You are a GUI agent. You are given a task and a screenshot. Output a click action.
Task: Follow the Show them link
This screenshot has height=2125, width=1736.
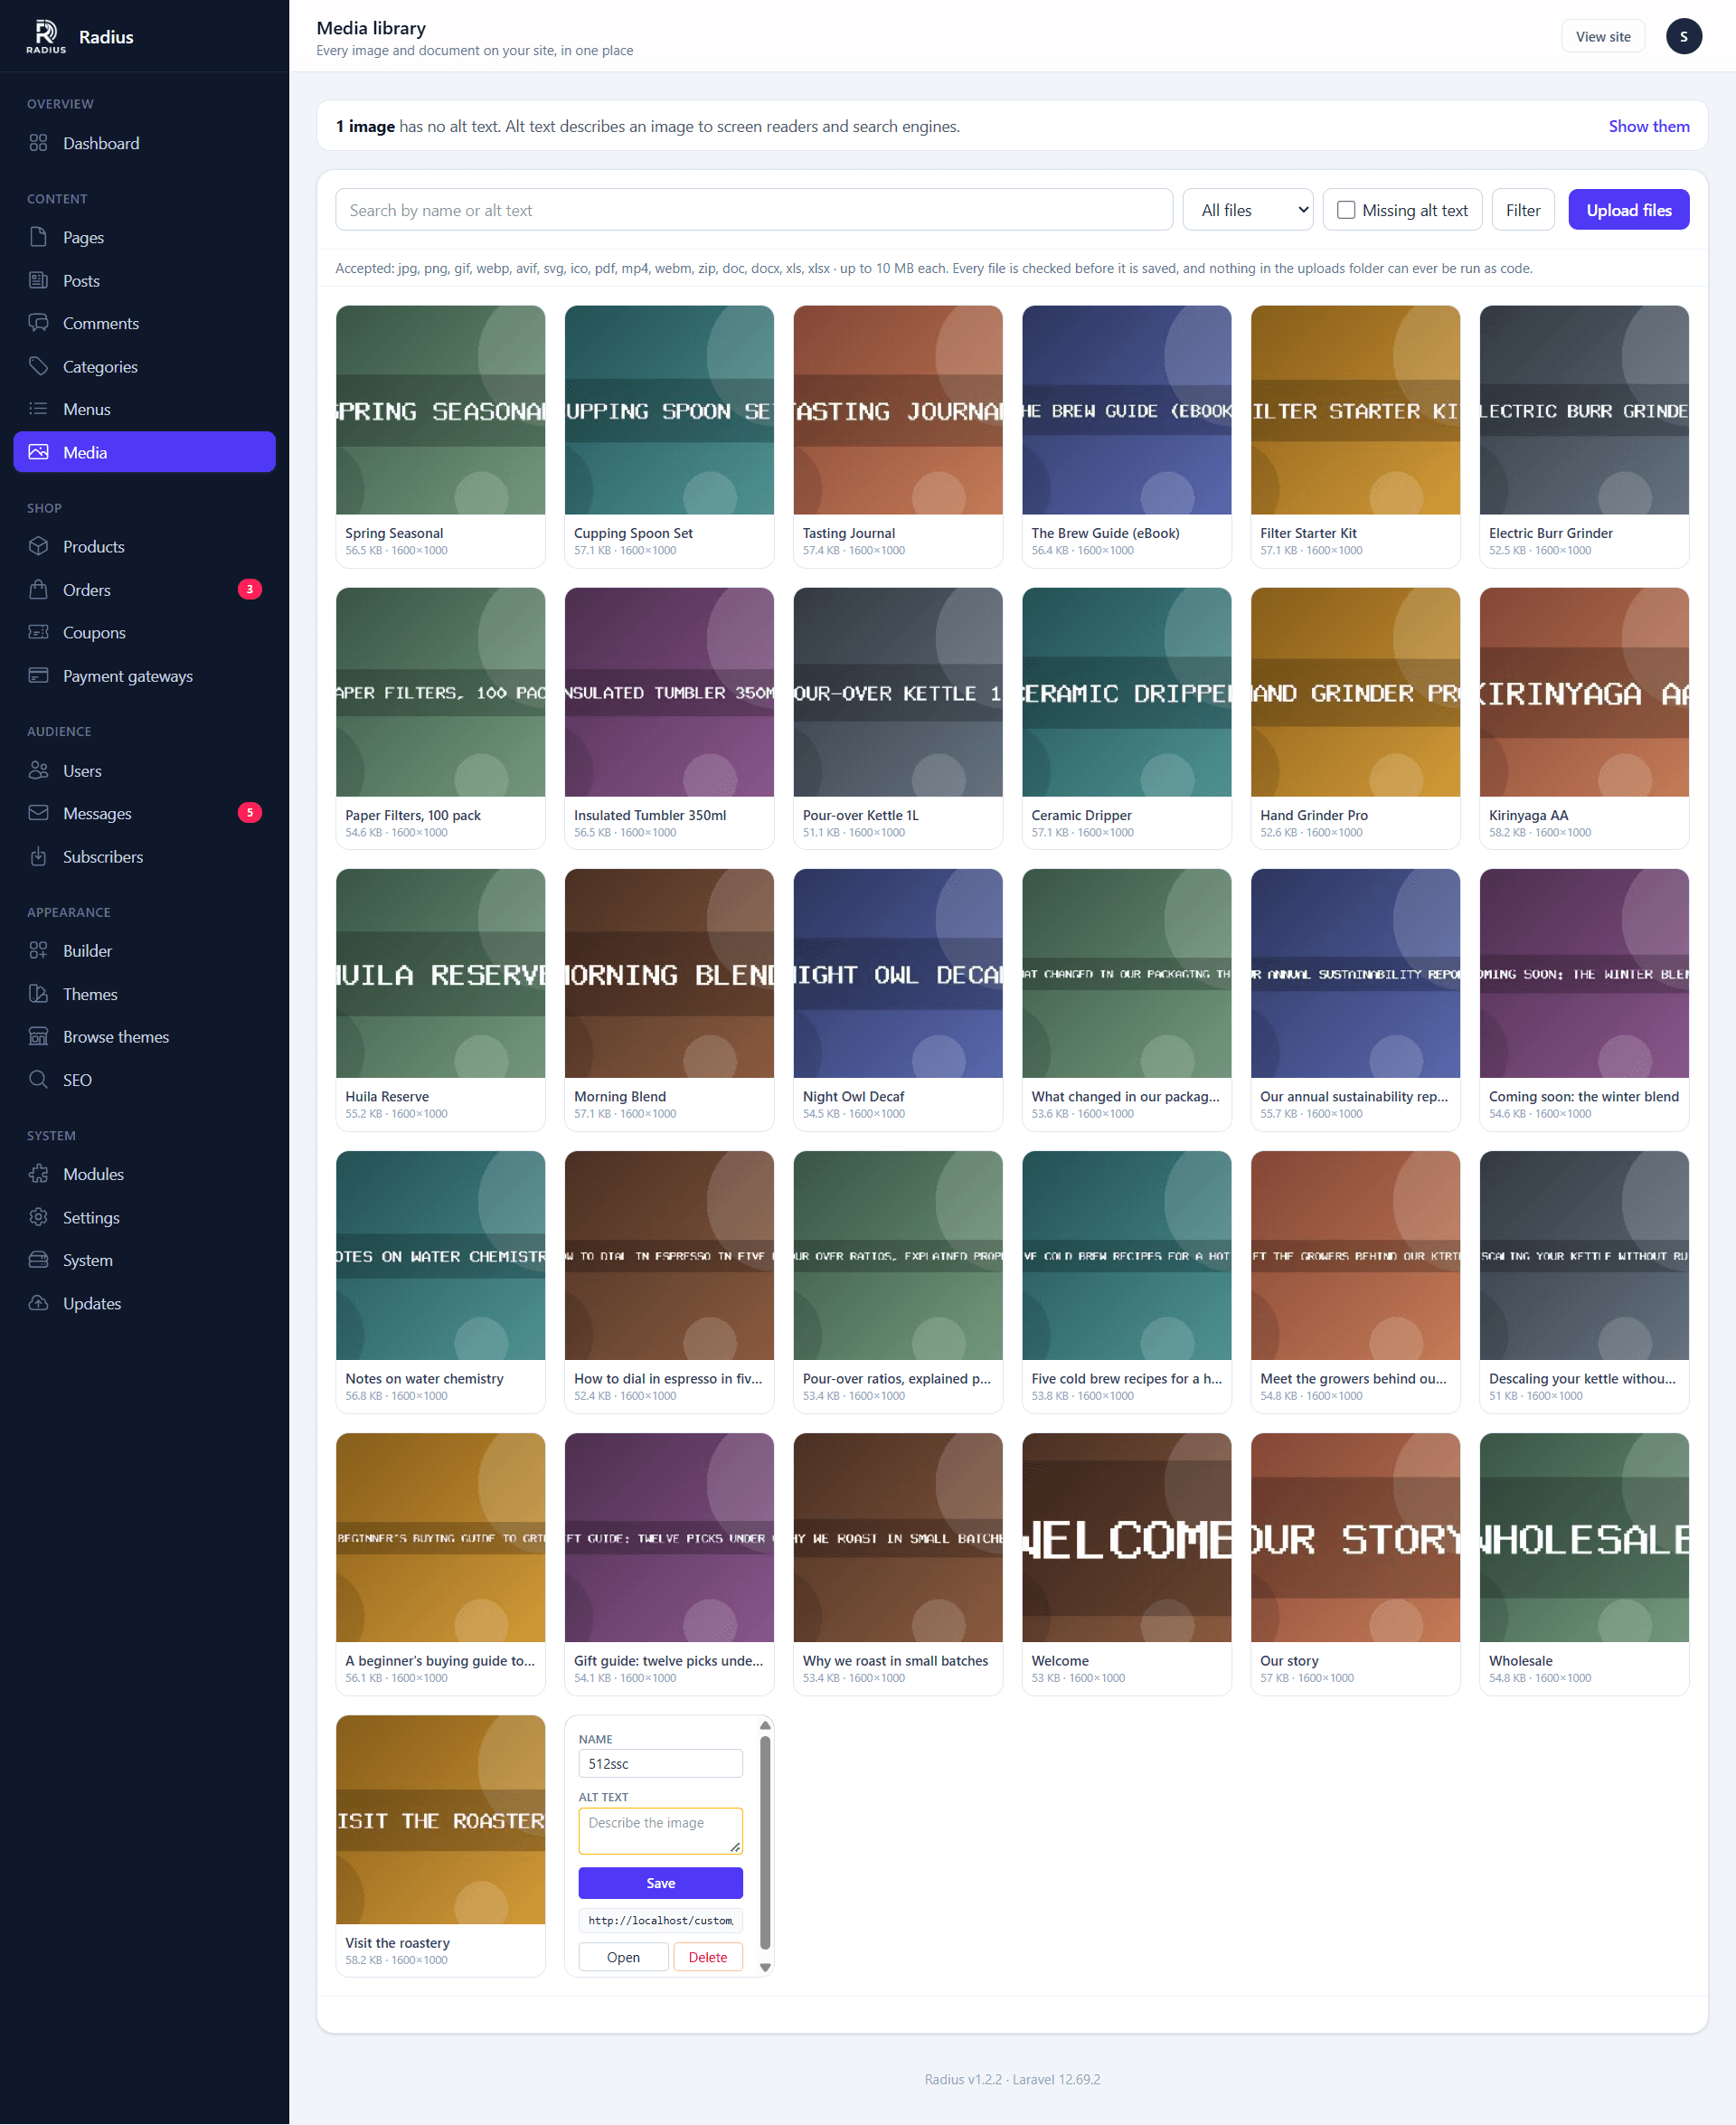[1648, 126]
